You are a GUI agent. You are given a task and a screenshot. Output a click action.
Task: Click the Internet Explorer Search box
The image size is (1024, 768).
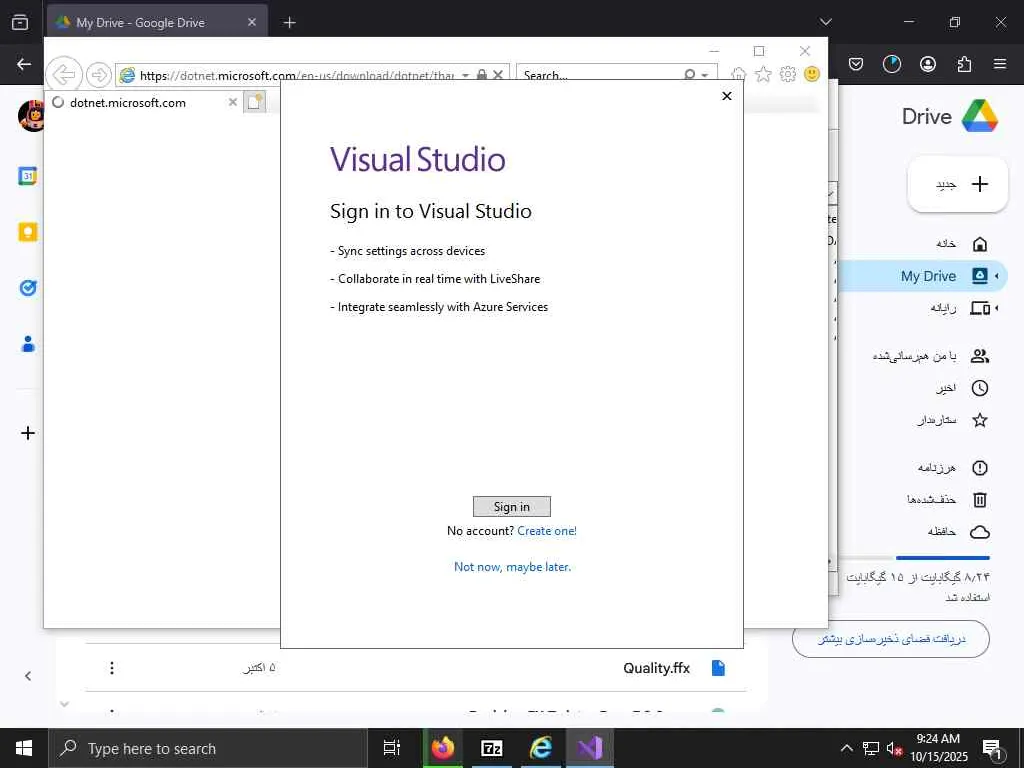pyautogui.click(x=600, y=75)
